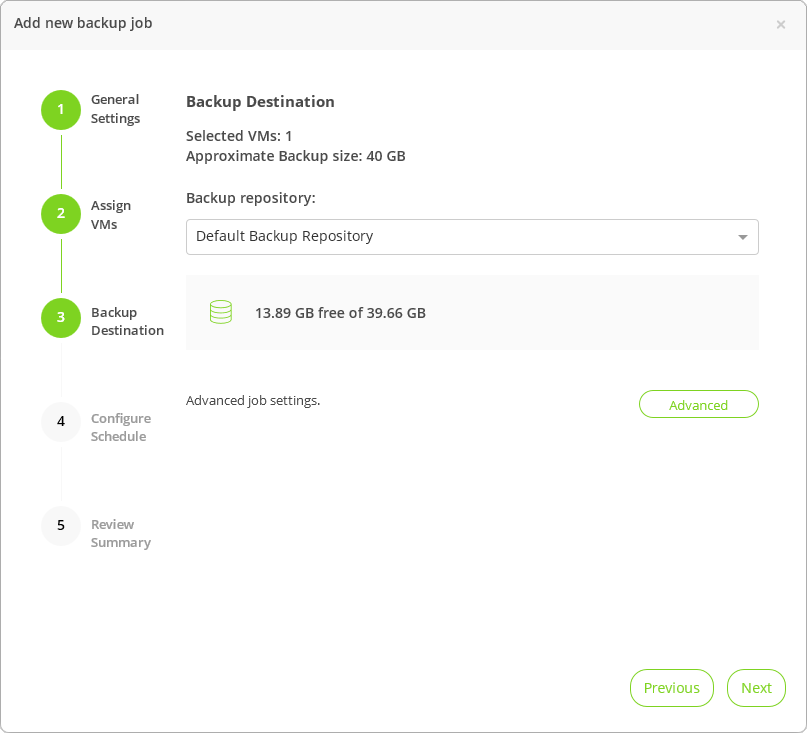Click the step 2 circle icon
This screenshot has width=807, height=733.
click(x=61, y=214)
